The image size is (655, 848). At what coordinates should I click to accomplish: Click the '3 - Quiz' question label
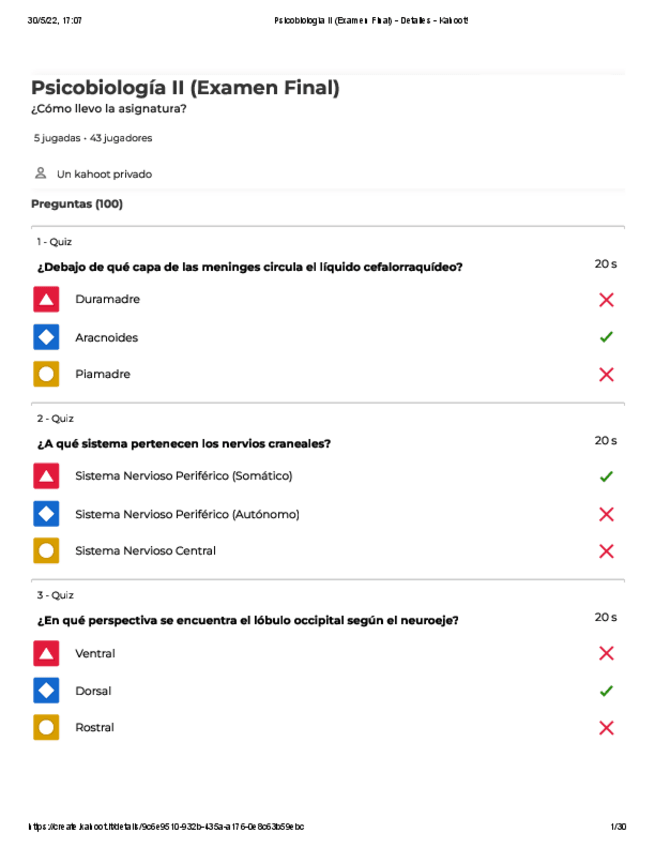55,595
